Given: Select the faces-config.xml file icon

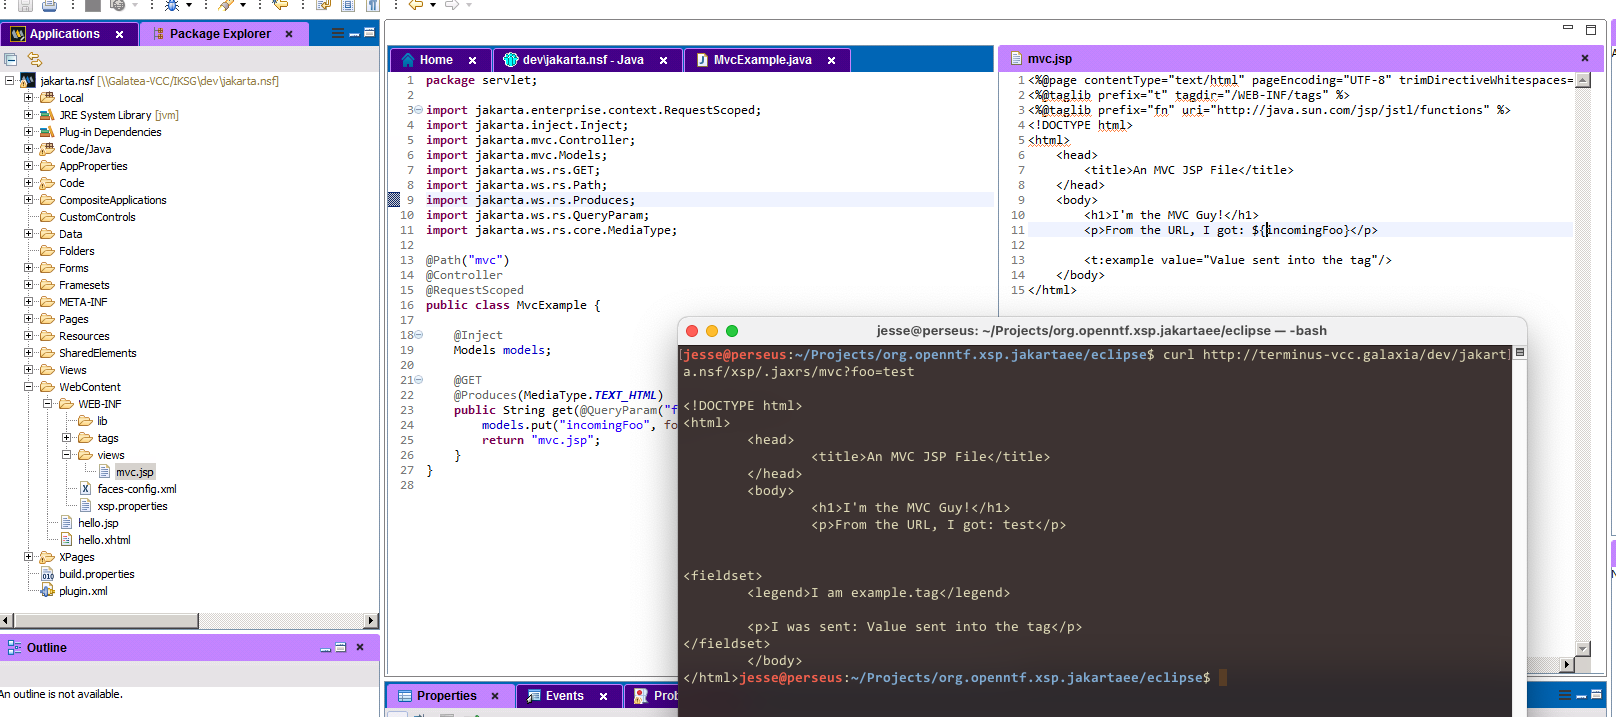Looking at the screenshot, I should click(x=86, y=489).
